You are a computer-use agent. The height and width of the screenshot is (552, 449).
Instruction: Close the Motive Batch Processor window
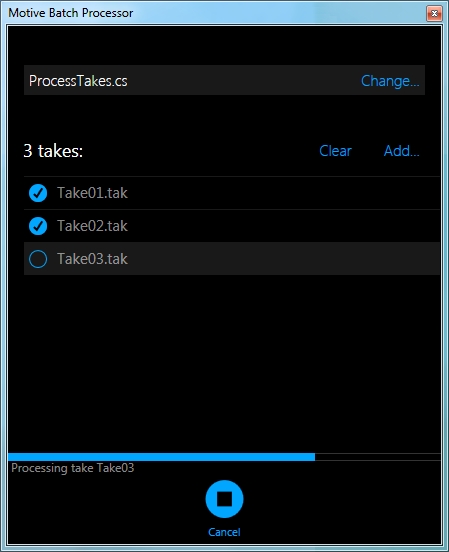pos(434,13)
